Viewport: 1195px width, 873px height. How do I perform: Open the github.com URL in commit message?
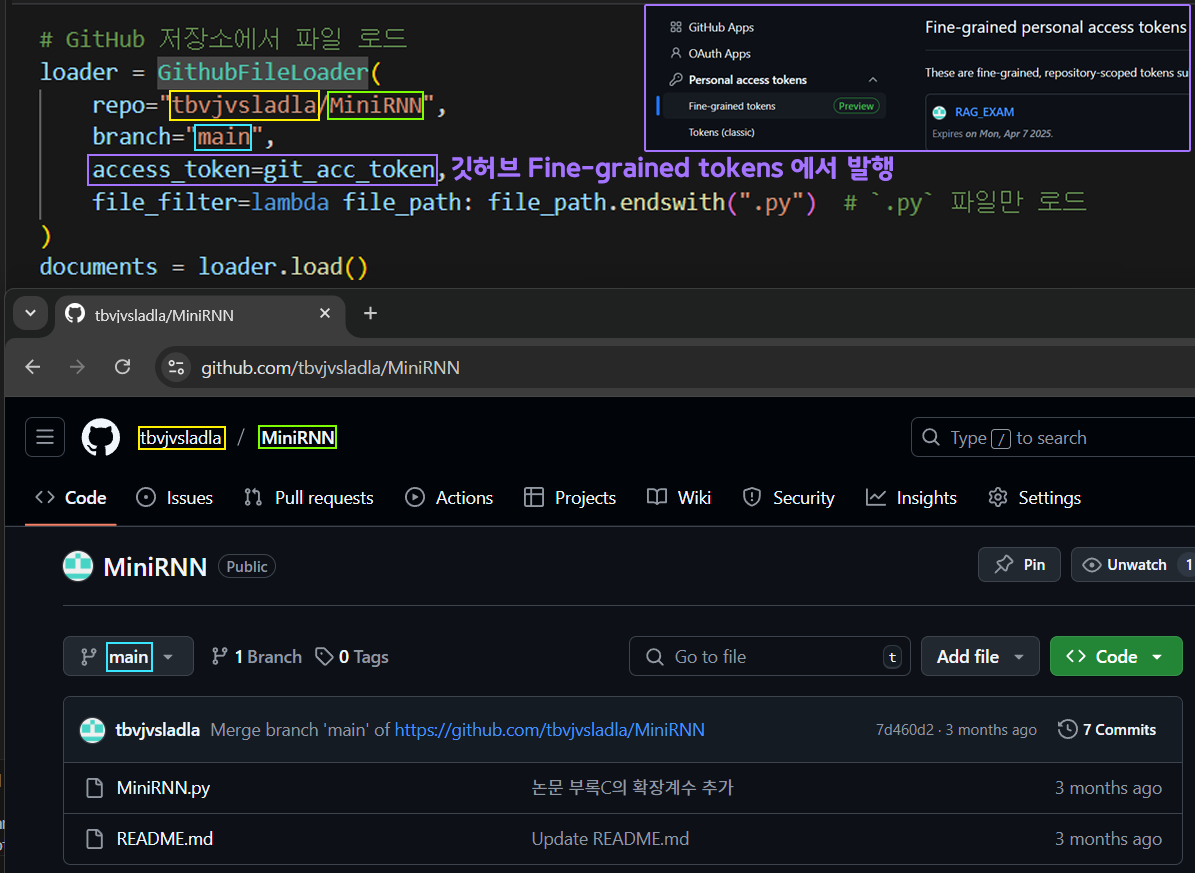[549, 730]
